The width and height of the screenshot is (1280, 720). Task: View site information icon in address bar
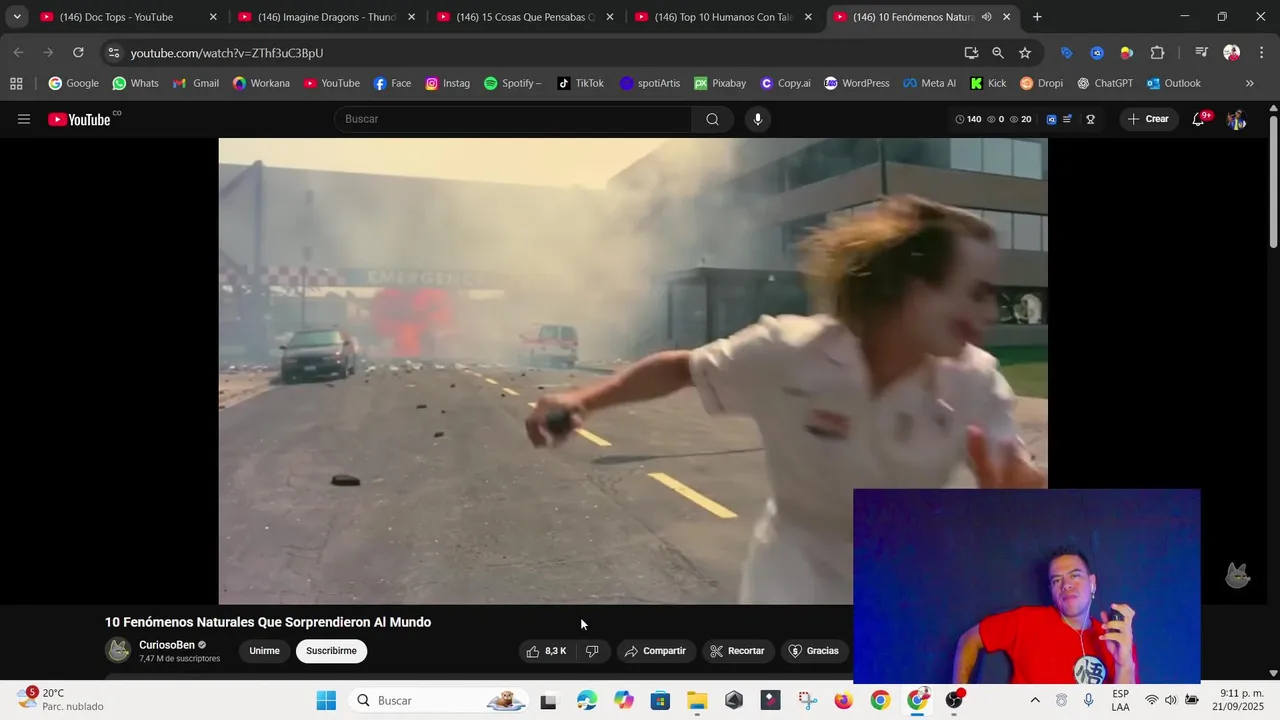point(113,52)
